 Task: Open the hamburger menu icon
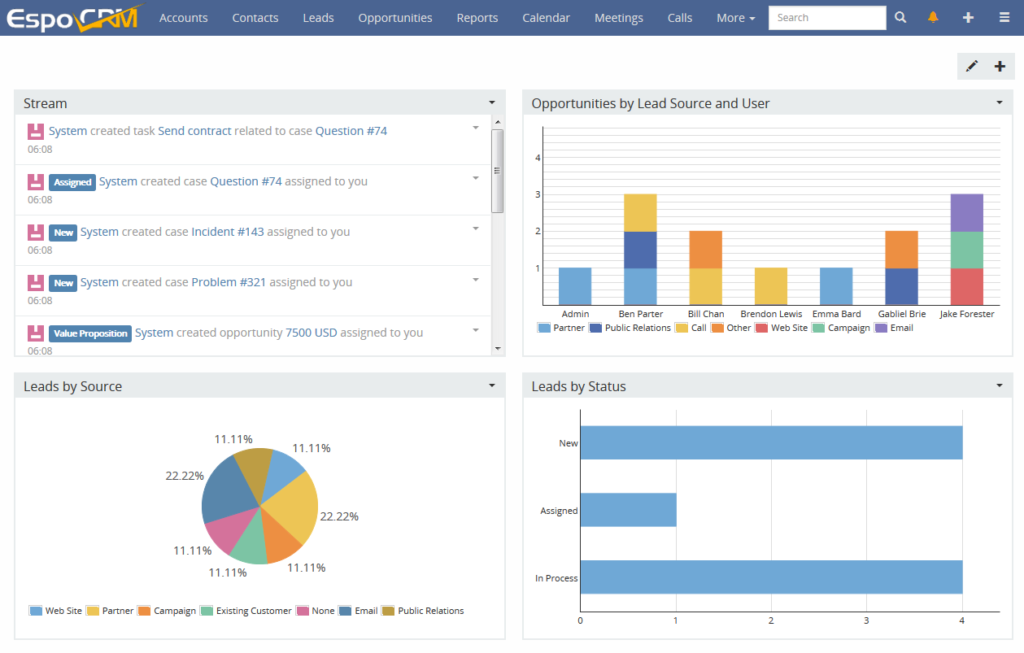pos(1004,18)
